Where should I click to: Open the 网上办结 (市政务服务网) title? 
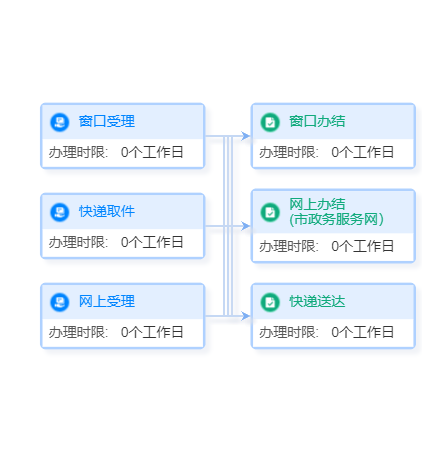pyautogui.click(x=336, y=212)
